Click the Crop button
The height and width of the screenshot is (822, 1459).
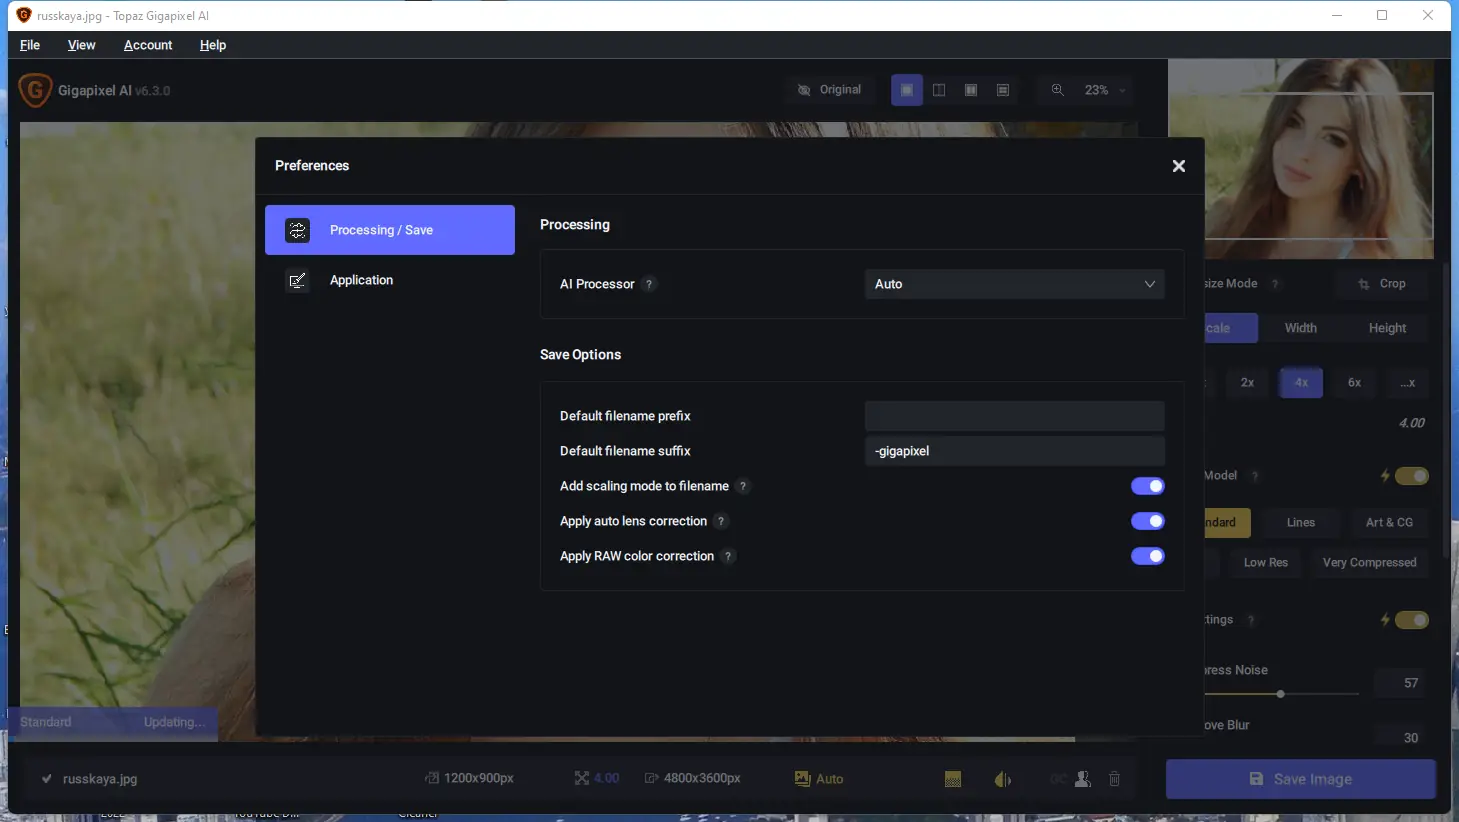pos(1381,284)
